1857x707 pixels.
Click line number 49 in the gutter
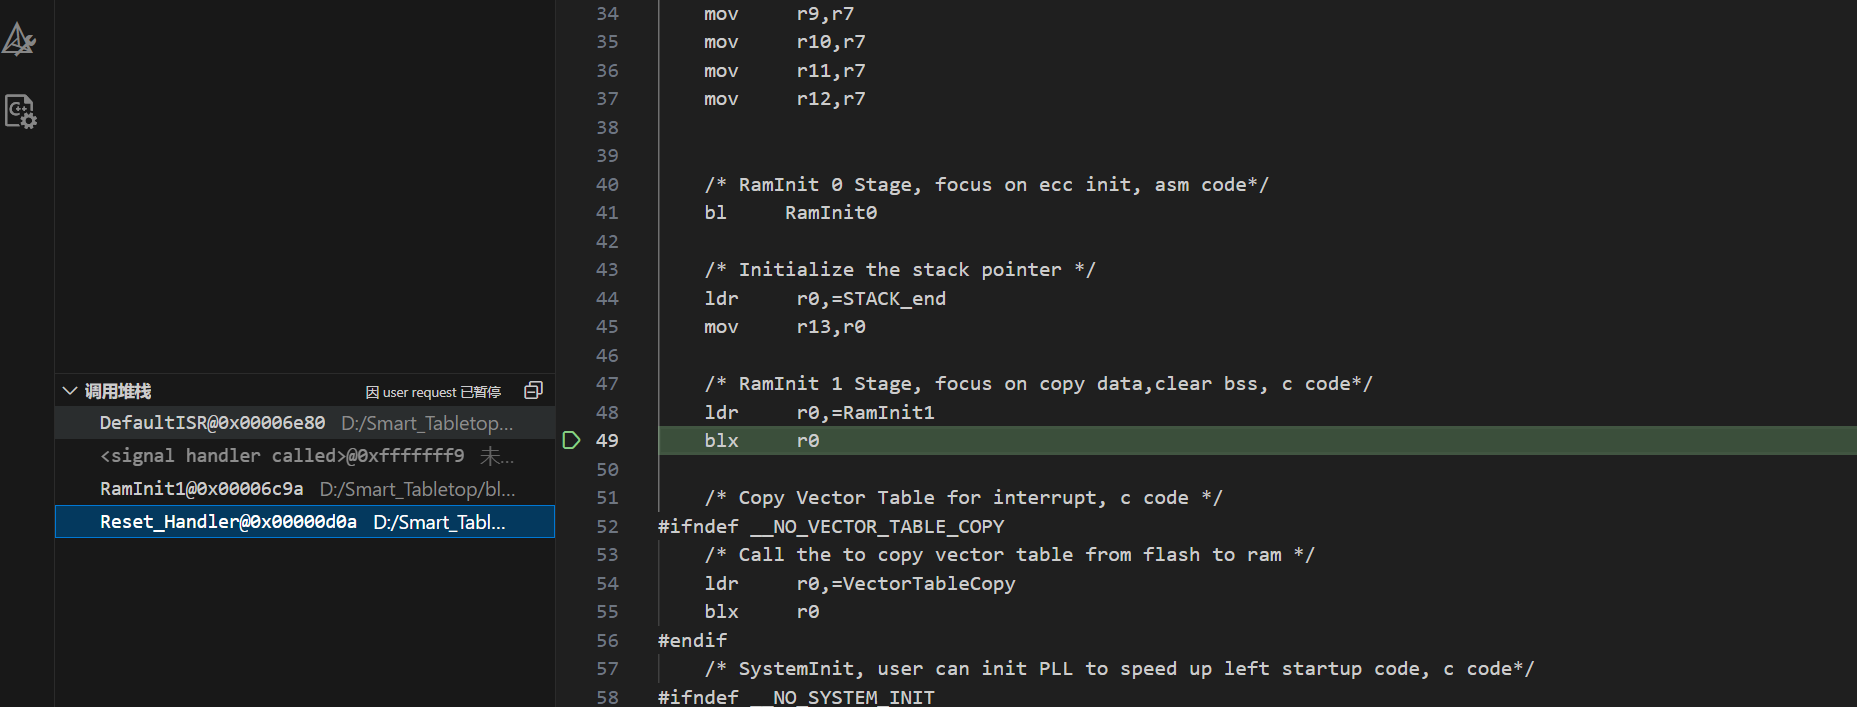point(607,441)
